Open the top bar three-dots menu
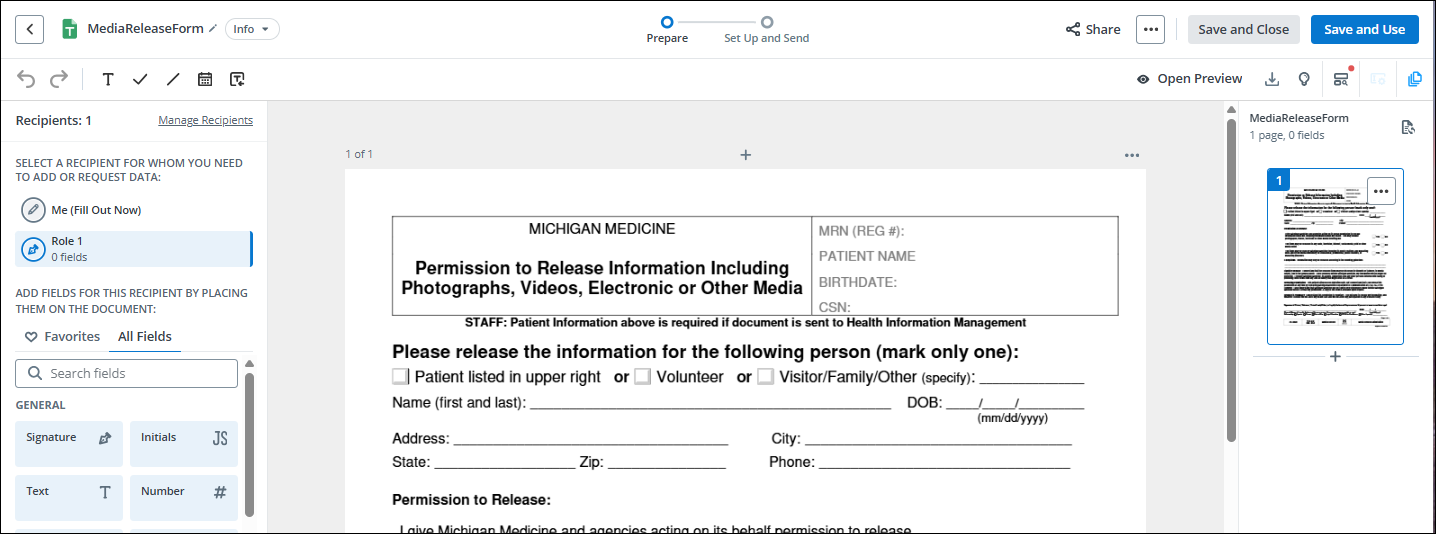 [1150, 29]
